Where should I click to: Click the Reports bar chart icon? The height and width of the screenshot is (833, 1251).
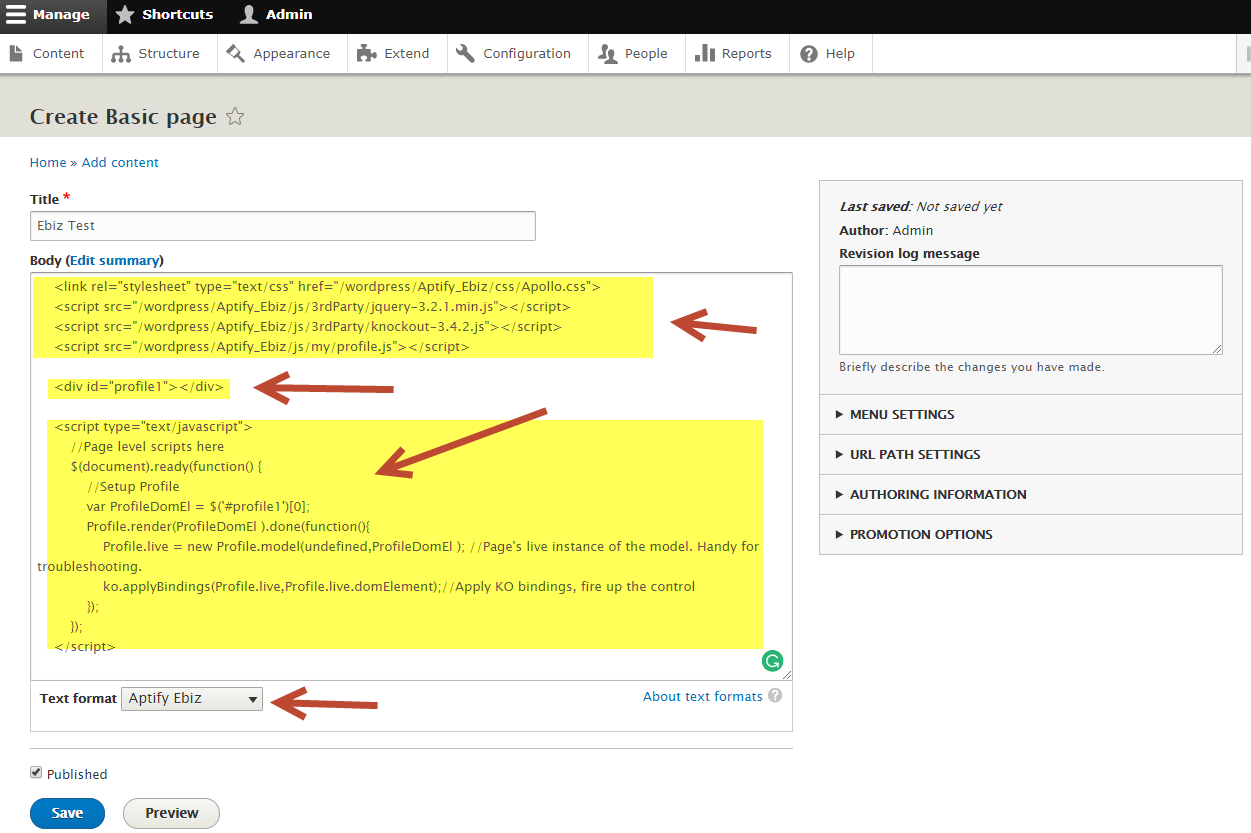click(704, 54)
